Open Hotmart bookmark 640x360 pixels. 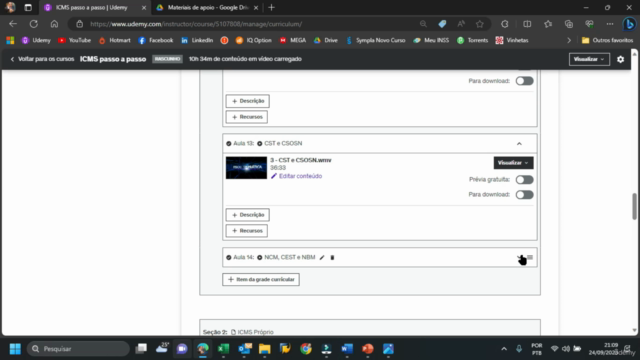(115, 40)
